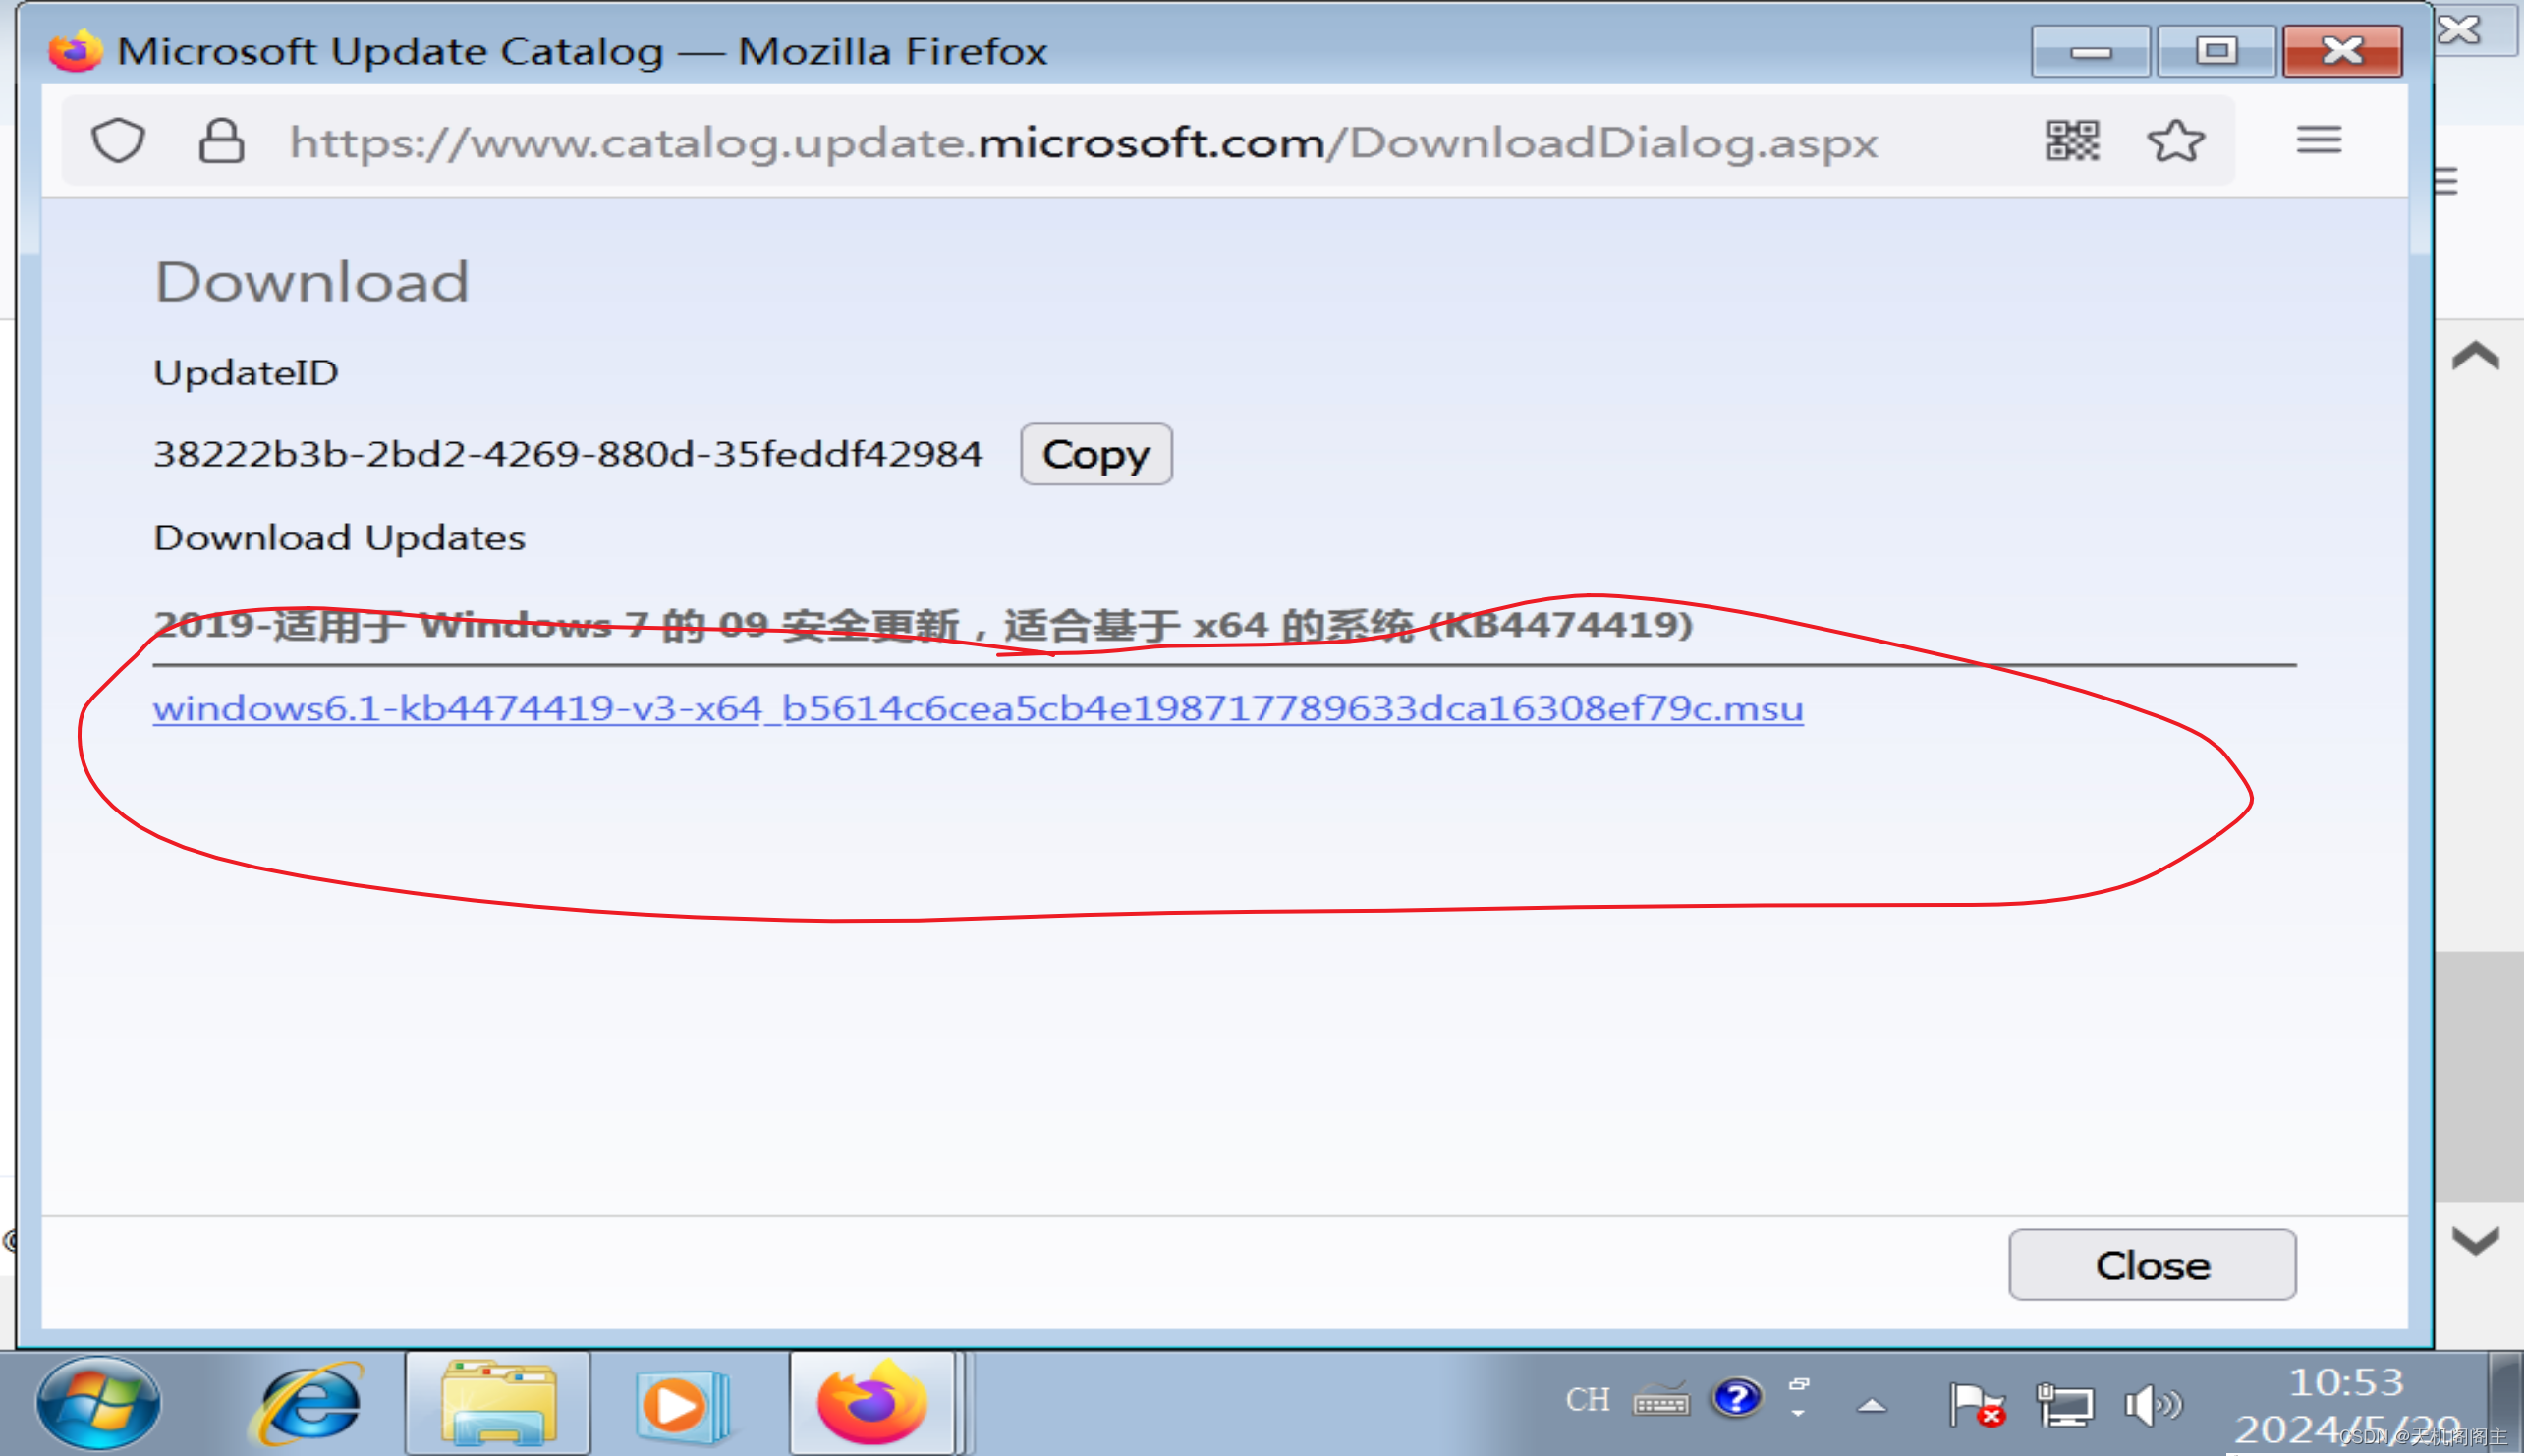
Task: Close the download dialog with Close button
Action: click(2151, 1265)
